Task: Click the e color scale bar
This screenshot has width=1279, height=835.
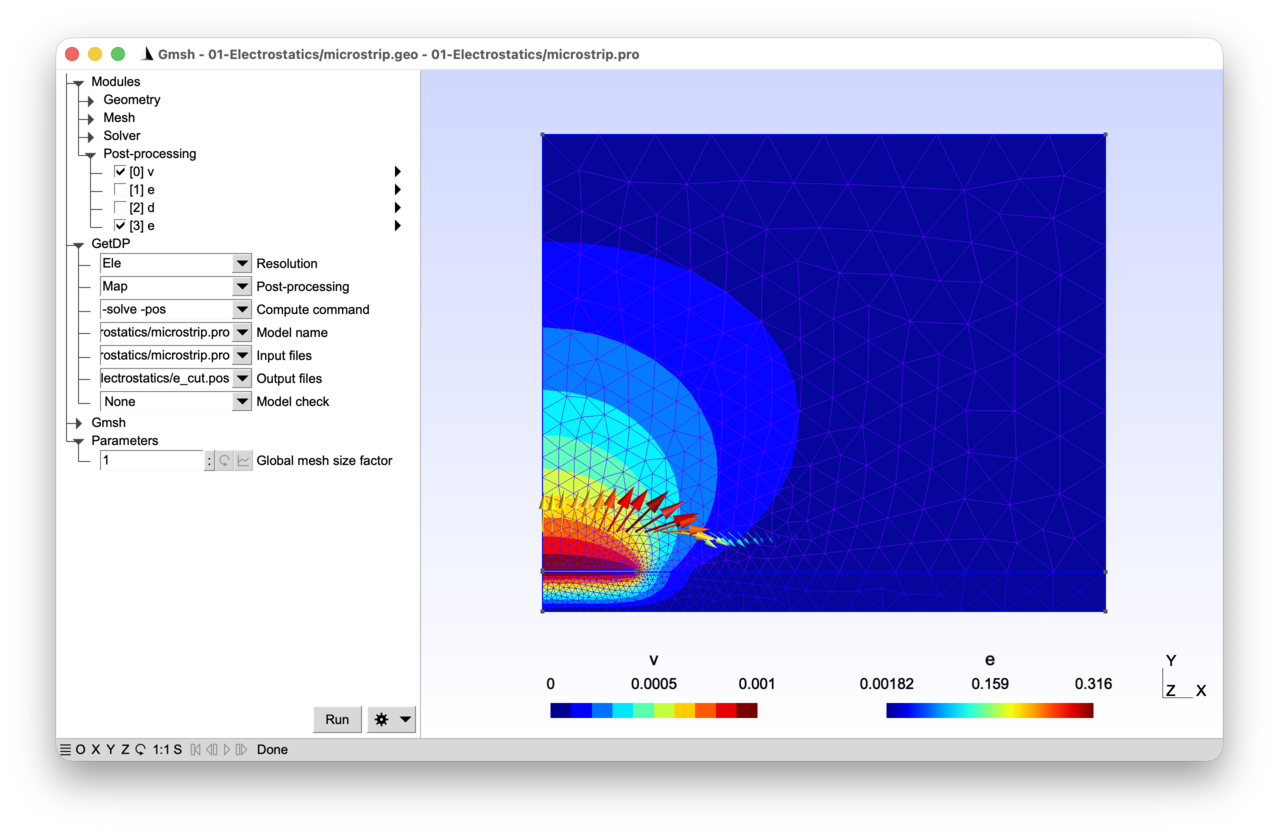Action: point(990,710)
